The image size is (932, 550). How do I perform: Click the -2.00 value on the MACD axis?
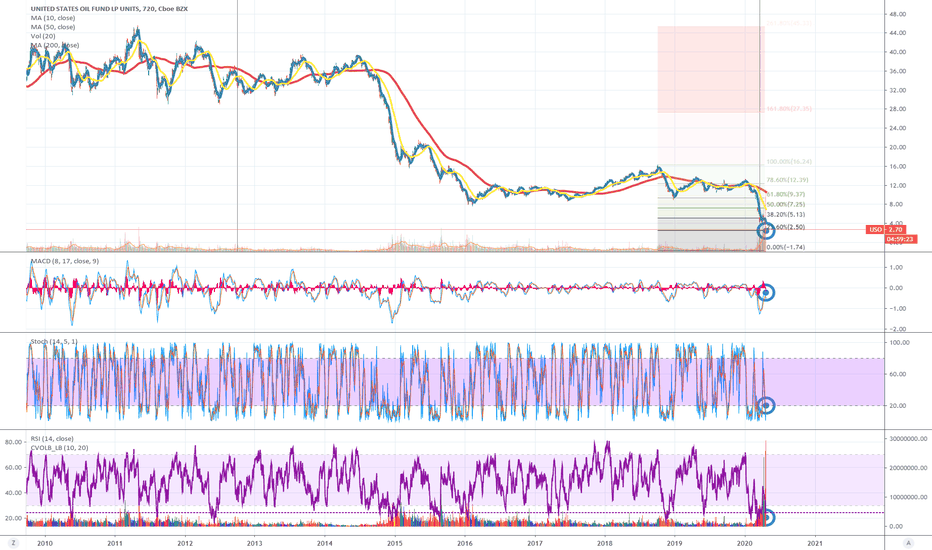tap(898, 329)
